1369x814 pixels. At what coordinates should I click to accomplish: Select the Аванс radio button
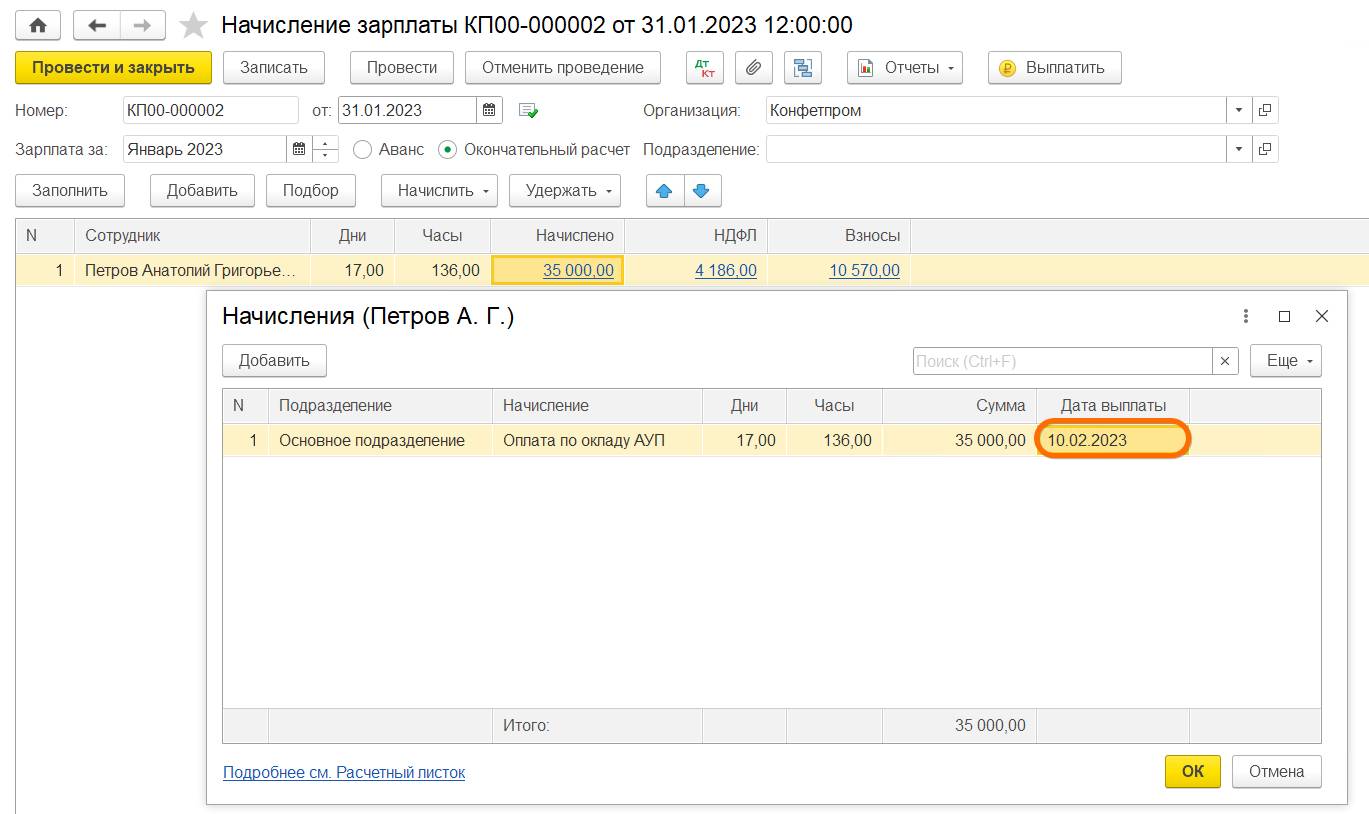click(362, 149)
